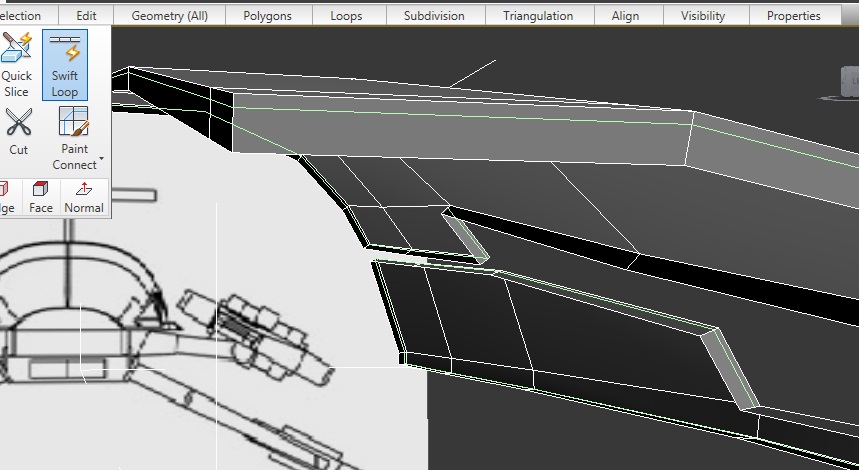Click the blueprint reference image in the viewport
Viewport: 859px width, 470px height.
click(x=200, y=330)
